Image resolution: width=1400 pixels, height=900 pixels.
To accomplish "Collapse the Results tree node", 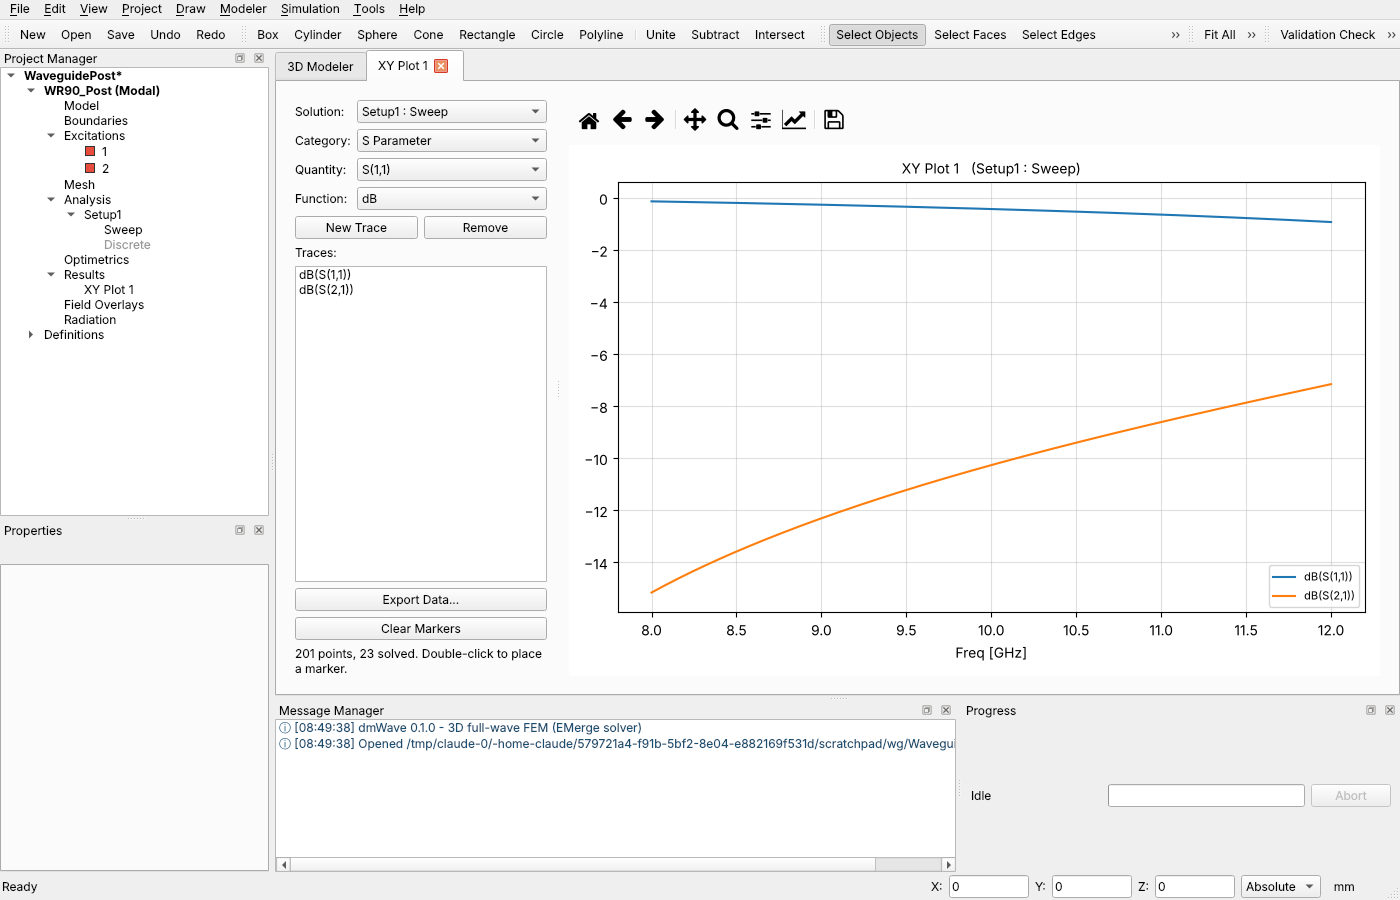I will pos(51,275).
